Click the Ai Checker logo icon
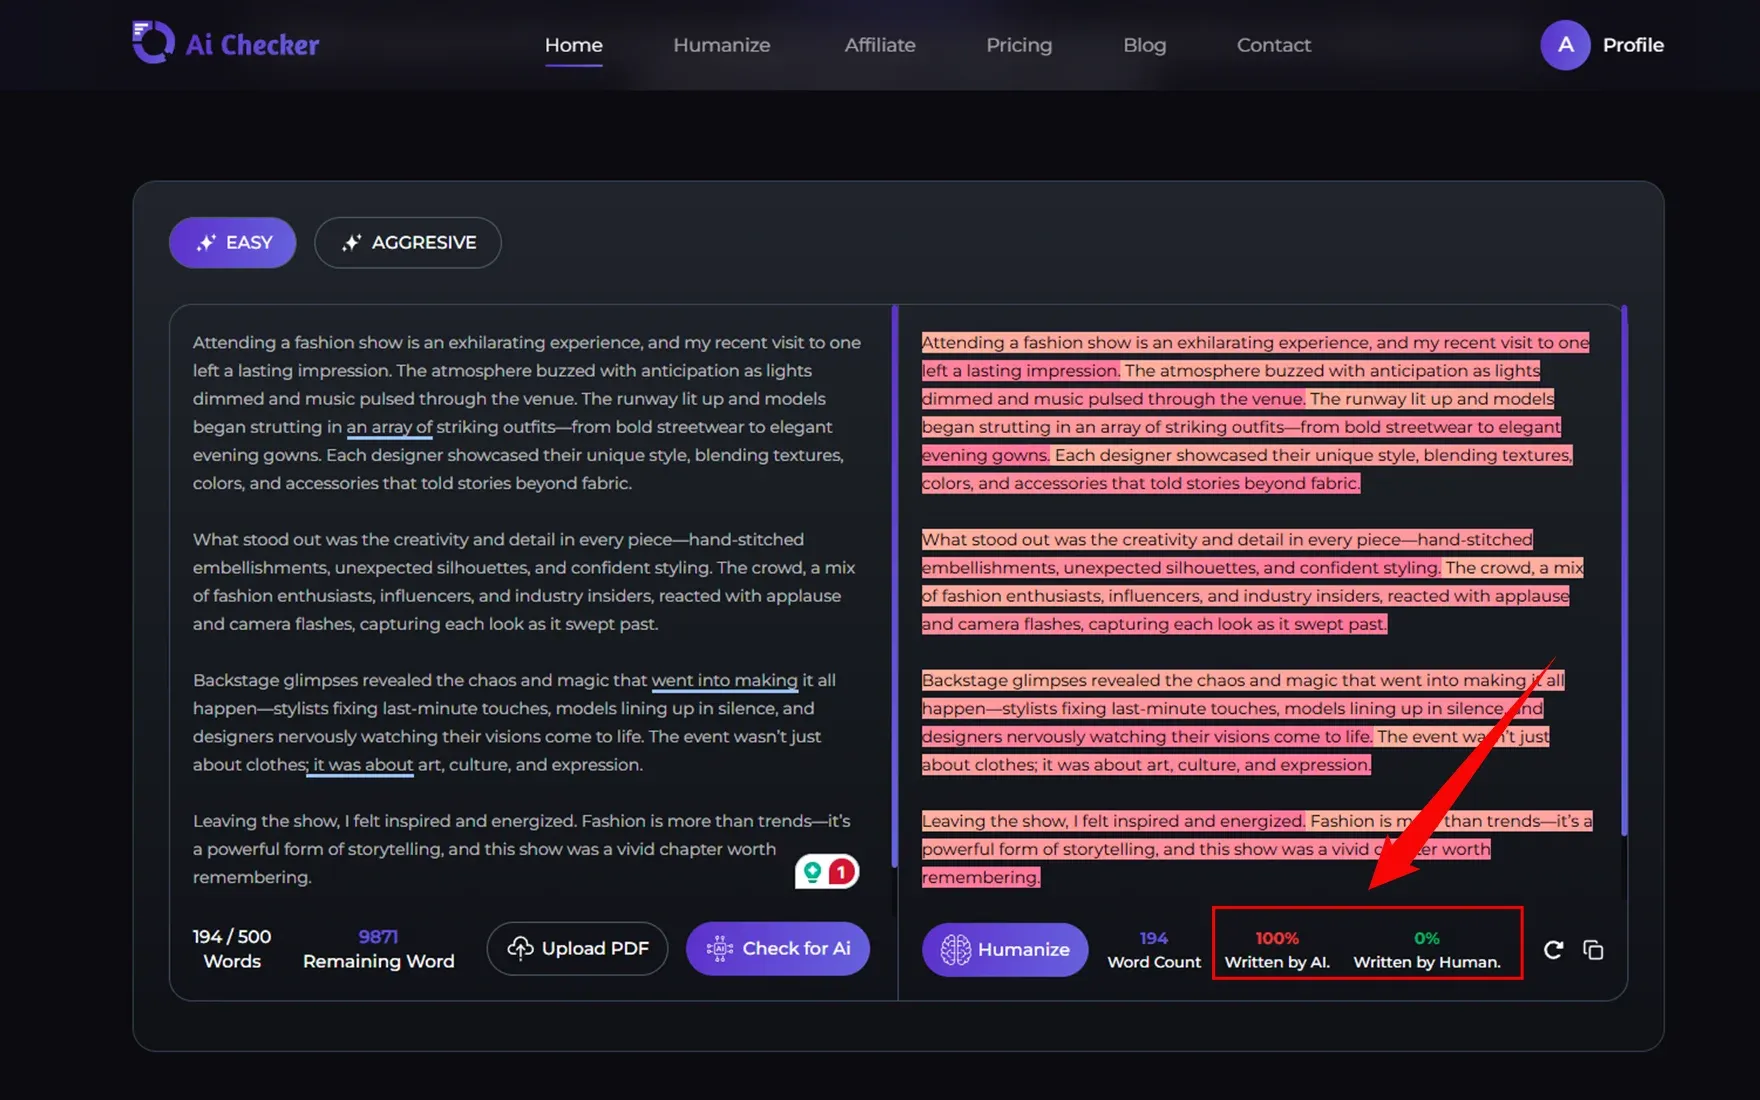 point(152,42)
